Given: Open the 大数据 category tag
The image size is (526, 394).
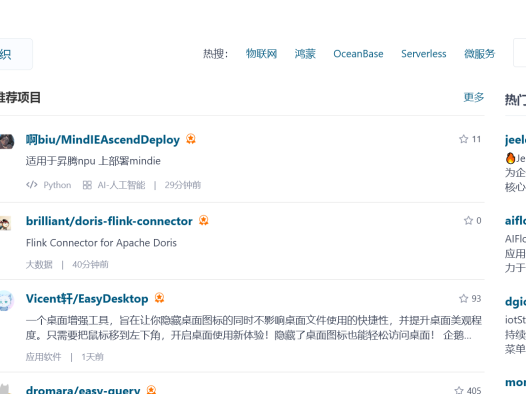Looking at the screenshot, I should [39, 265].
